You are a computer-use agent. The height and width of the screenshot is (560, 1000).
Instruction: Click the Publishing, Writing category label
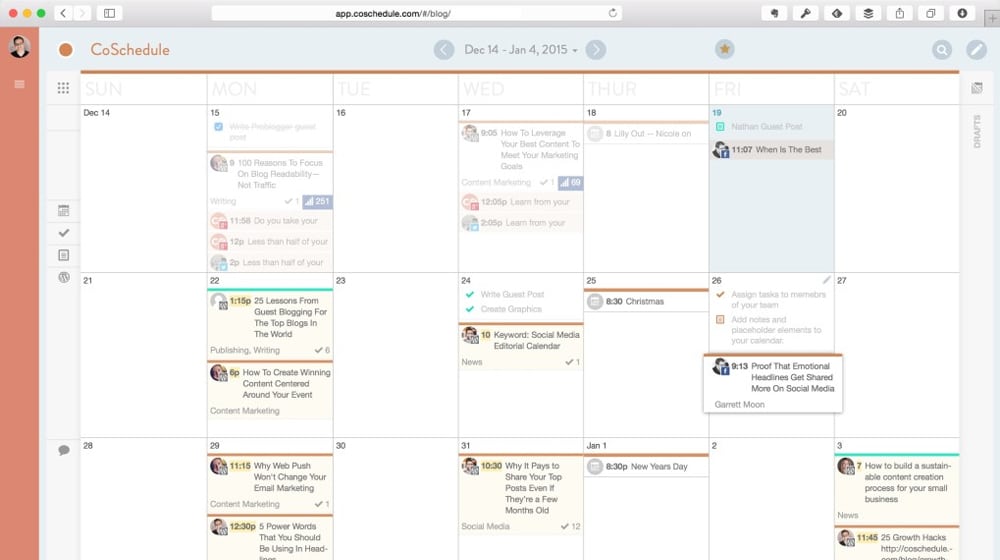click(x=245, y=350)
